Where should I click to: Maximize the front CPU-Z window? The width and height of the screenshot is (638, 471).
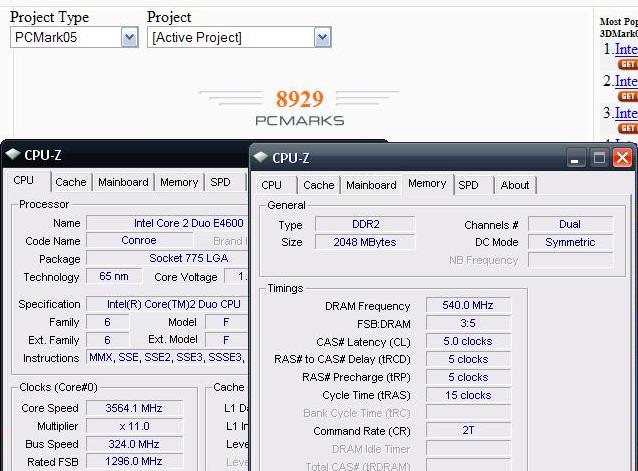(x=599, y=157)
